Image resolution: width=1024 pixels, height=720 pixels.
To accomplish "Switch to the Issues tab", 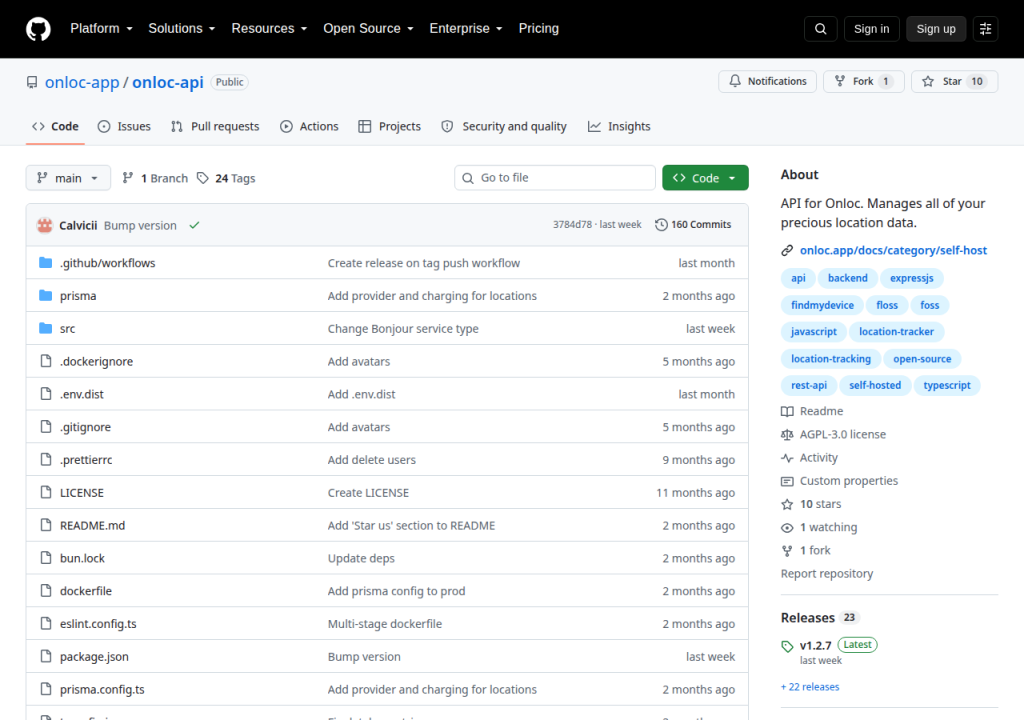I will click(x=124, y=127).
